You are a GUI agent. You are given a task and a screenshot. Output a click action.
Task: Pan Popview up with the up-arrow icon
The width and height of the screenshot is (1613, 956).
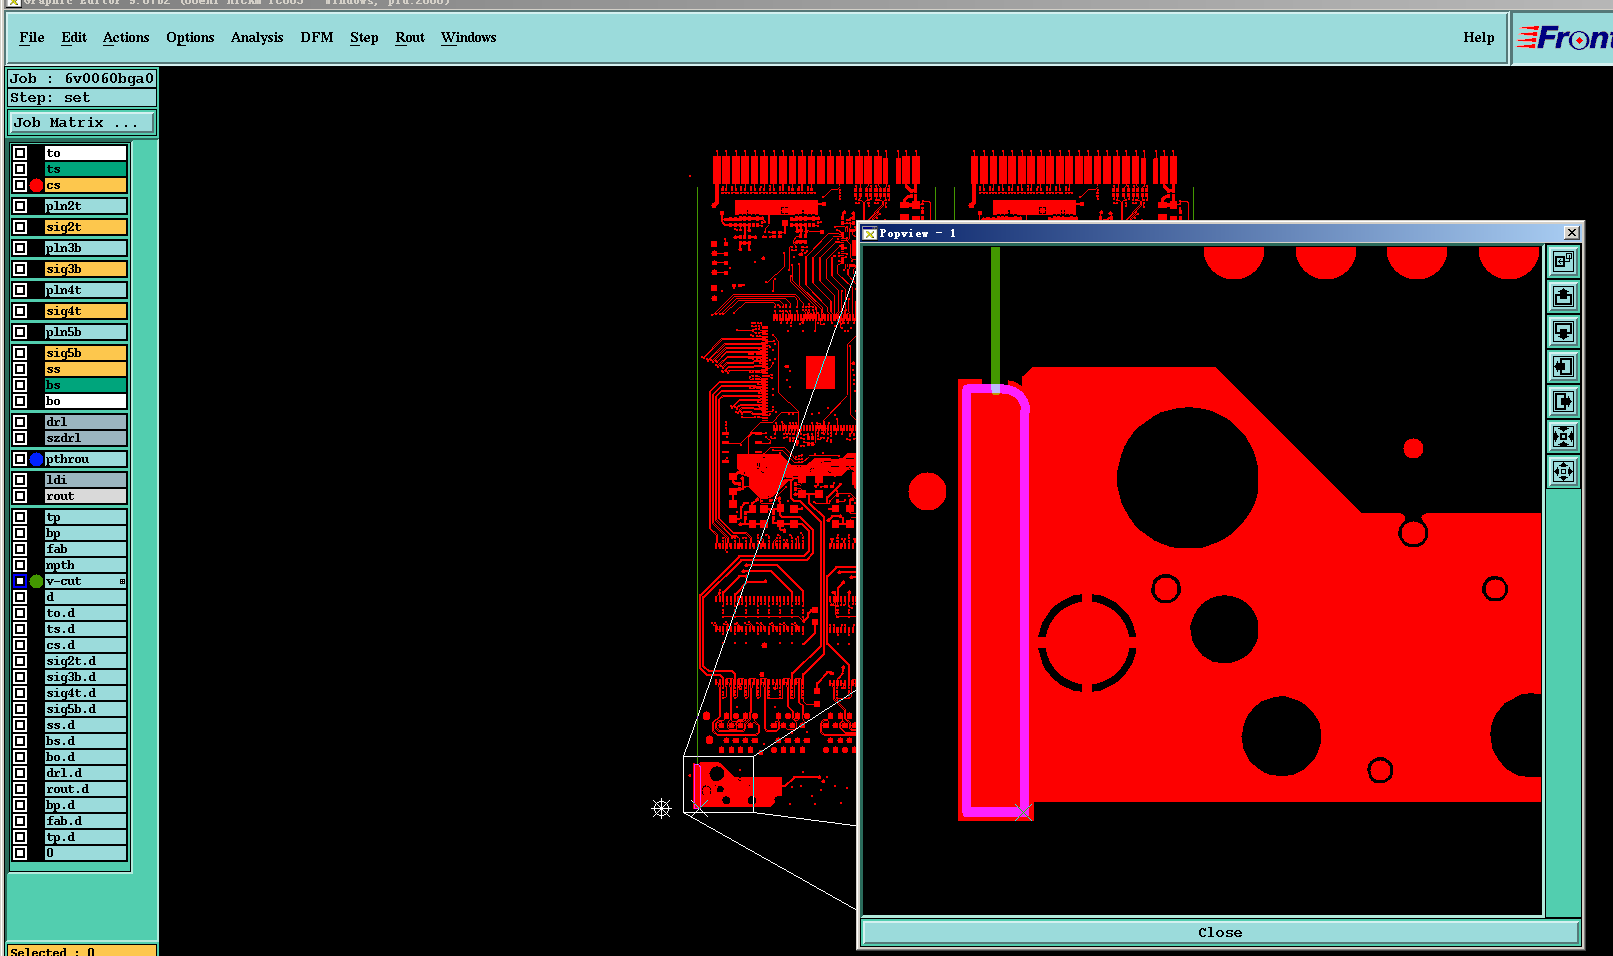[1563, 297]
